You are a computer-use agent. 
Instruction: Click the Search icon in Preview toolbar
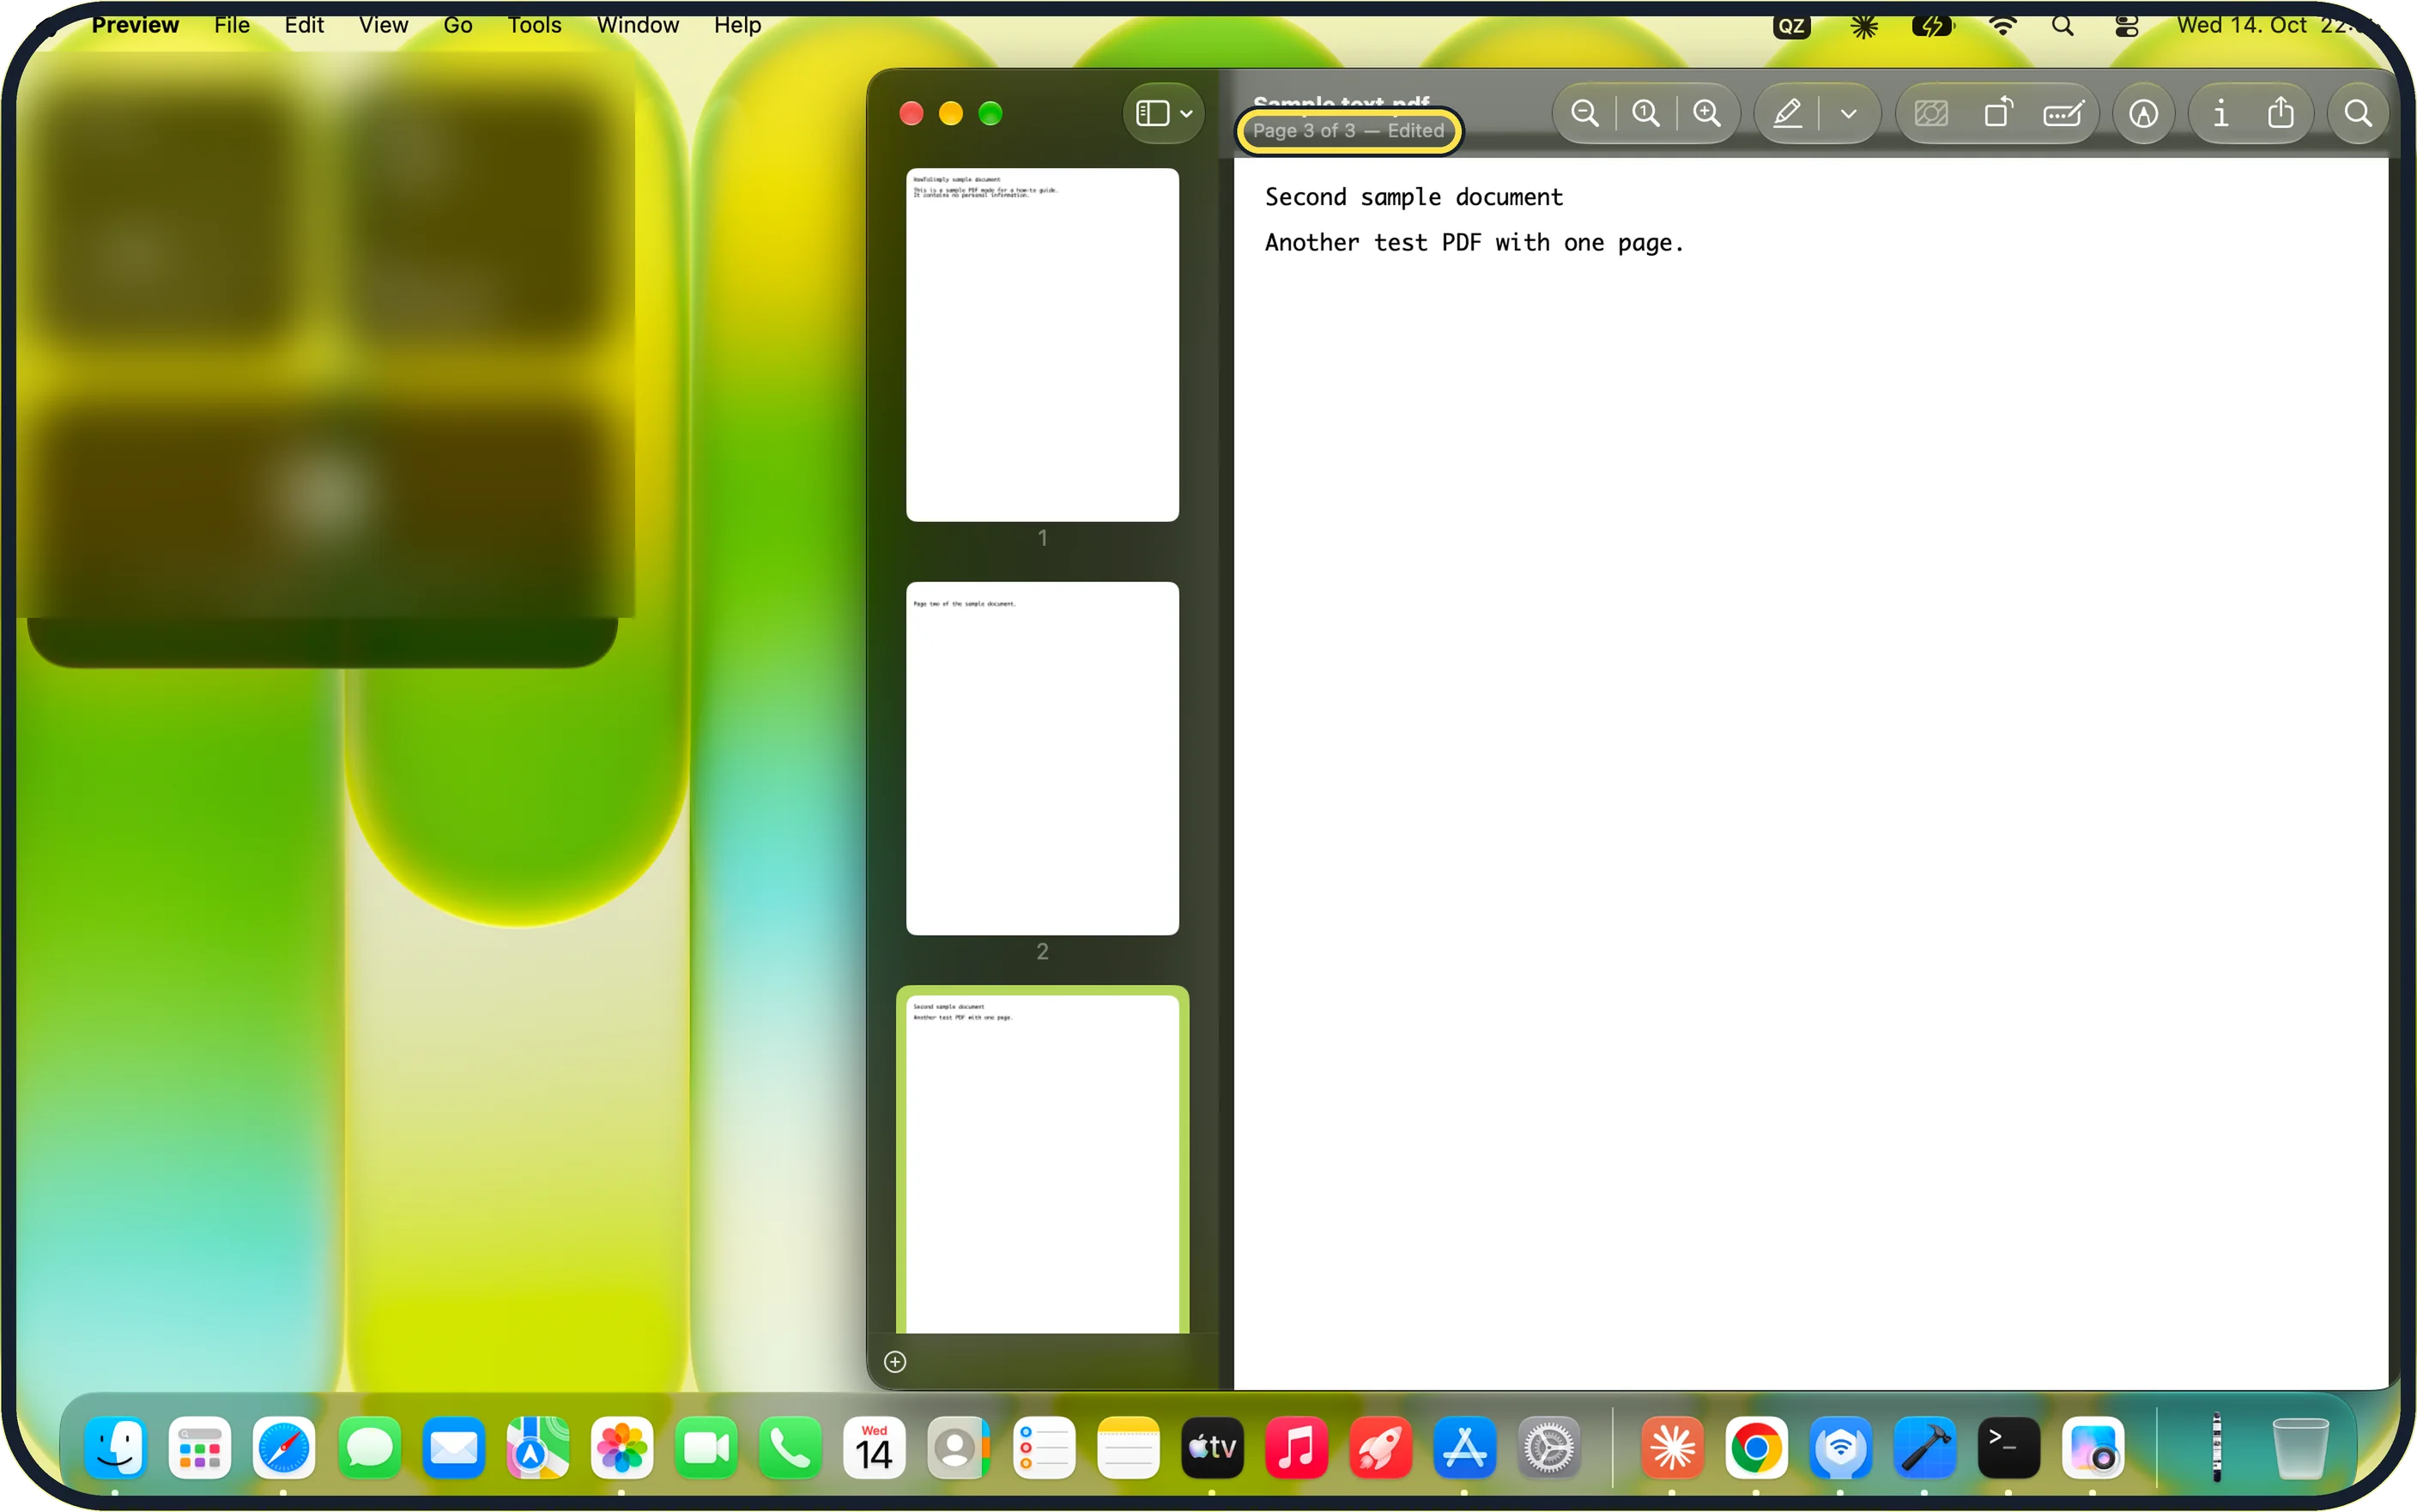click(2357, 114)
